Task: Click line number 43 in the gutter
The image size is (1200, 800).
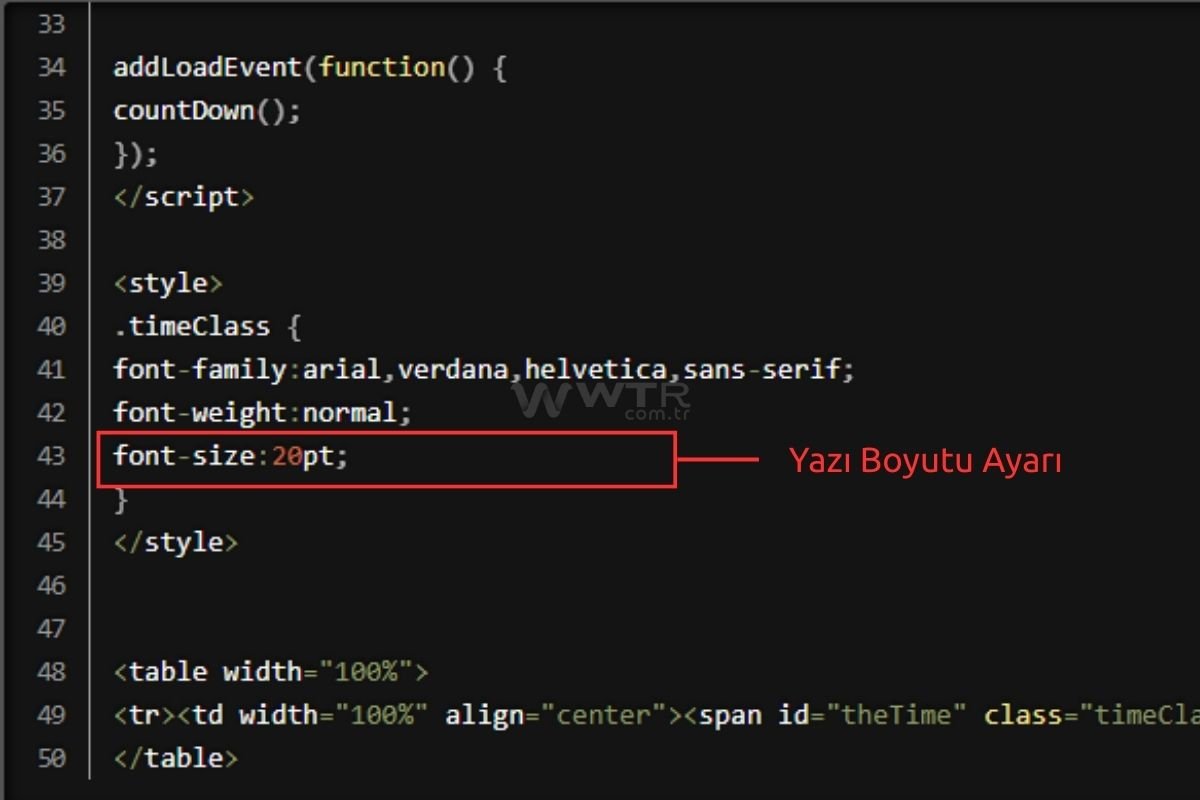Action: 51,456
